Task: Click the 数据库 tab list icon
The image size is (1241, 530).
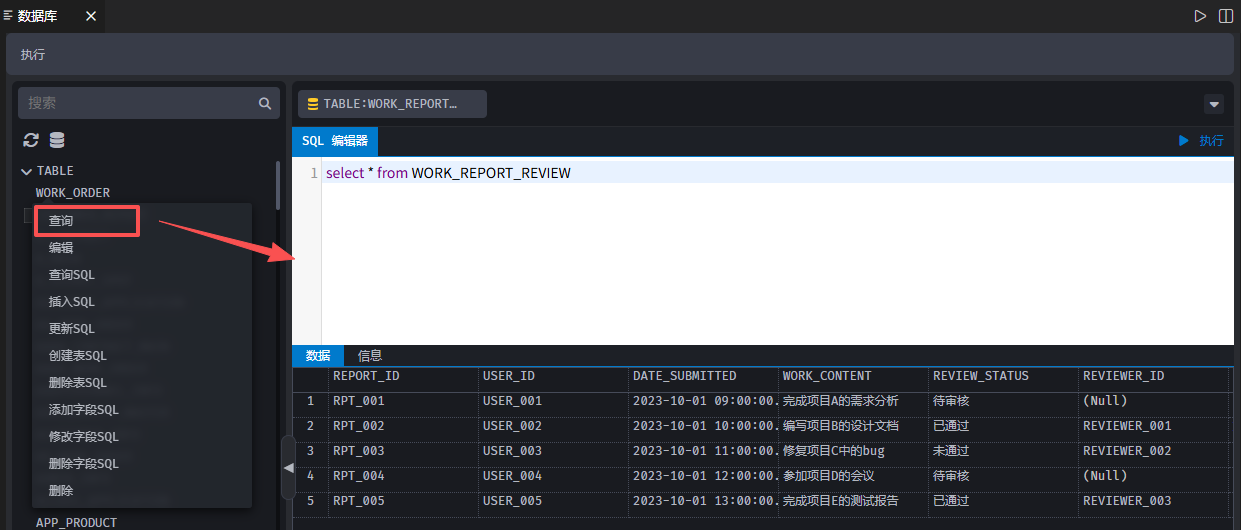Action: click(x=8, y=15)
